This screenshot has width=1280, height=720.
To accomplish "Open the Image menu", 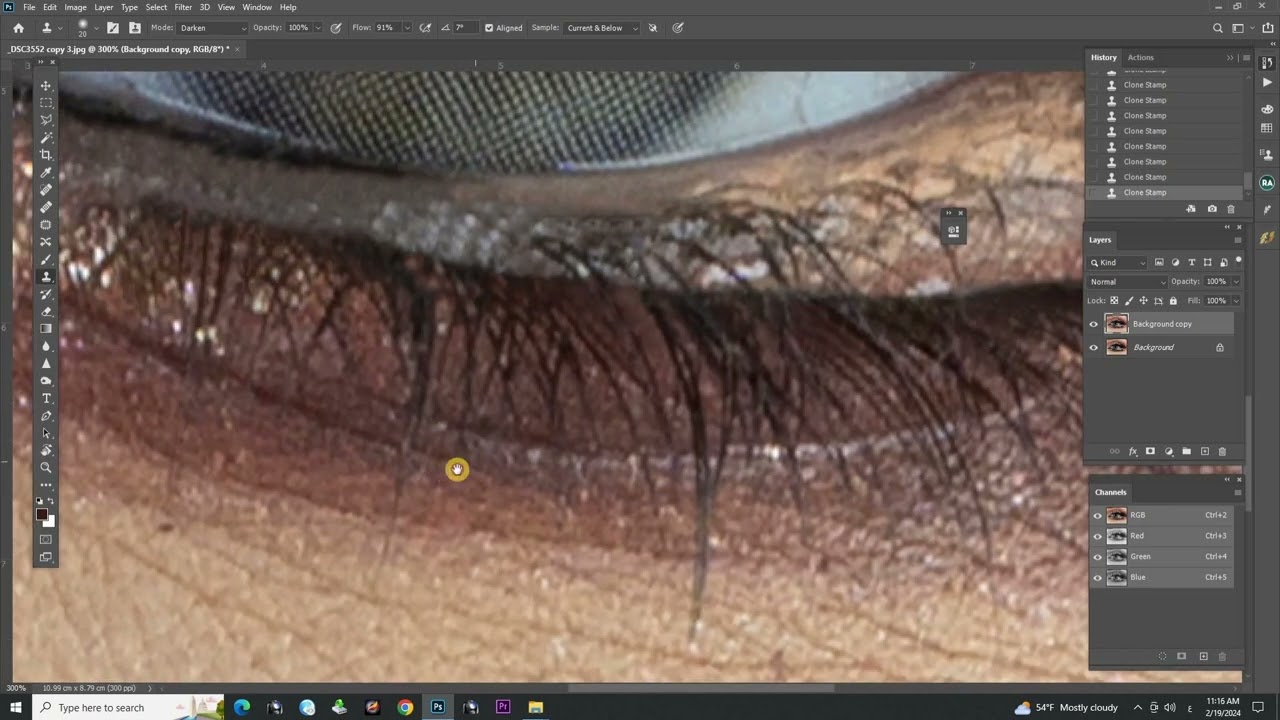I will point(75,7).
